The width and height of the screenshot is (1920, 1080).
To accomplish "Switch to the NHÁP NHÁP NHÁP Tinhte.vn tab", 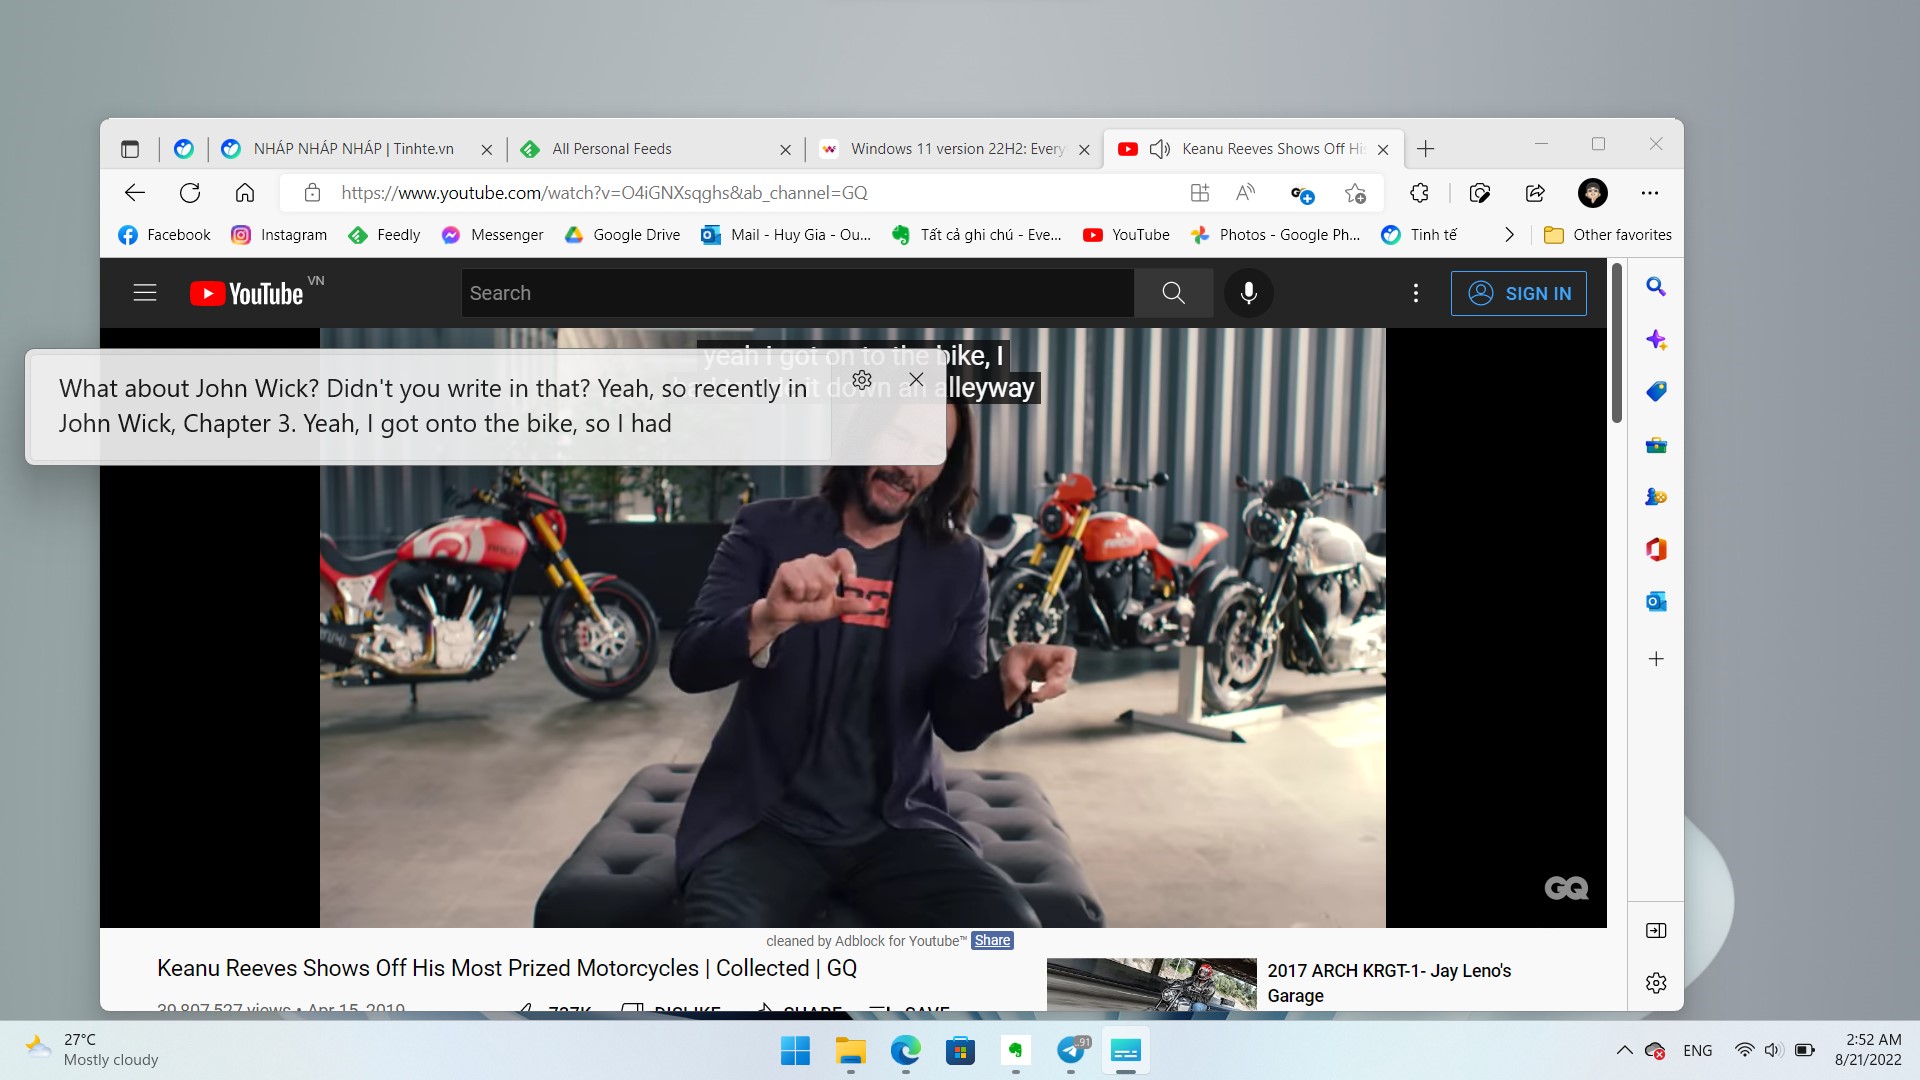I will (353, 149).
